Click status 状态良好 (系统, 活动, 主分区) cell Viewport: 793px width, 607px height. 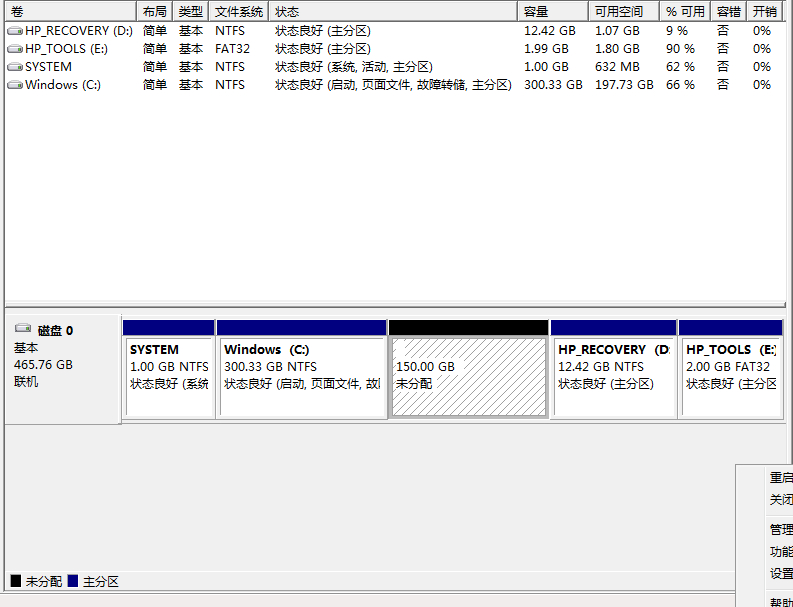(354, 67)
